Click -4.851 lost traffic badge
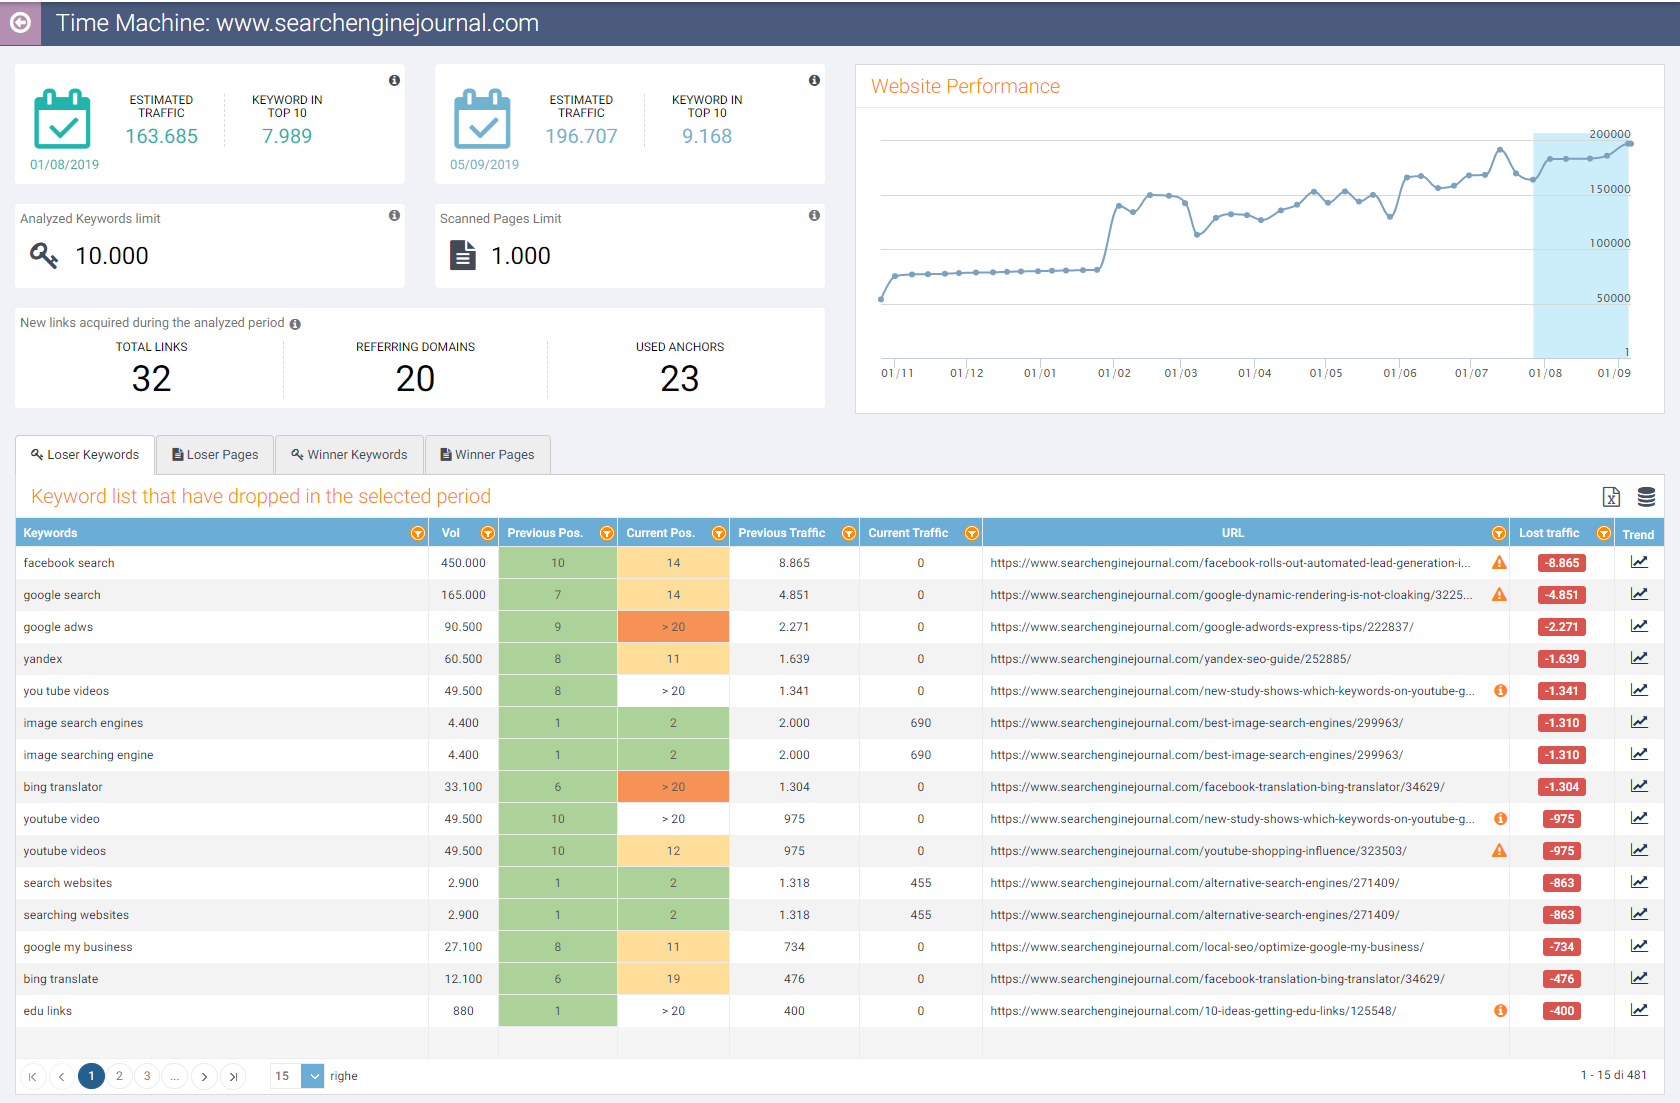 click(x=1562, y=595)
